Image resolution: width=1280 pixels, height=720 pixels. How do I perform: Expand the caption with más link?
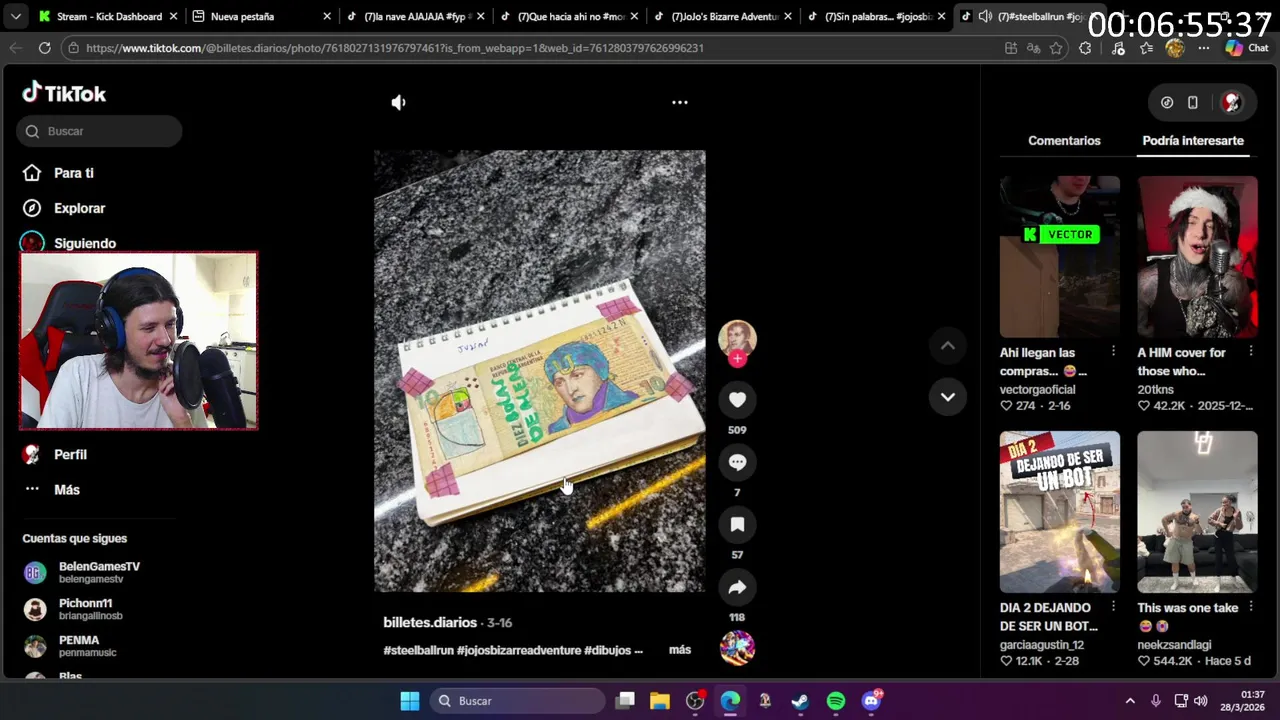point(680,650)
